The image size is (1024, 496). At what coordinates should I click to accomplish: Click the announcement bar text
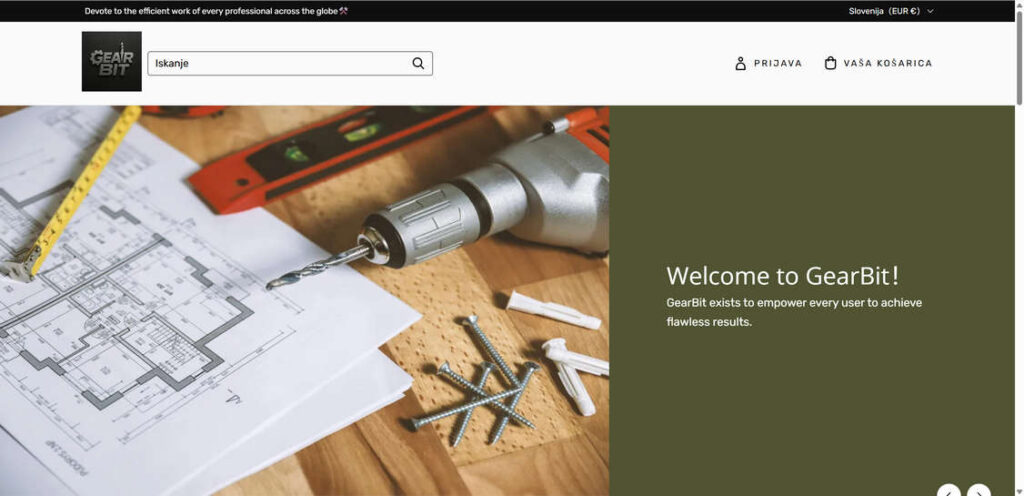[216, 11]
